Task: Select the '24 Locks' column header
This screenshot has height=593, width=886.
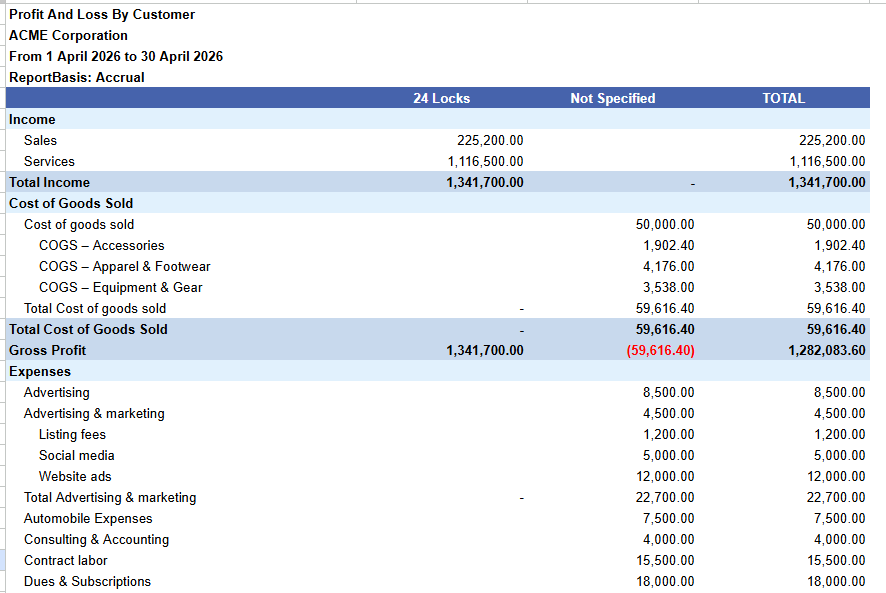Action: click(x=441, y=98)
